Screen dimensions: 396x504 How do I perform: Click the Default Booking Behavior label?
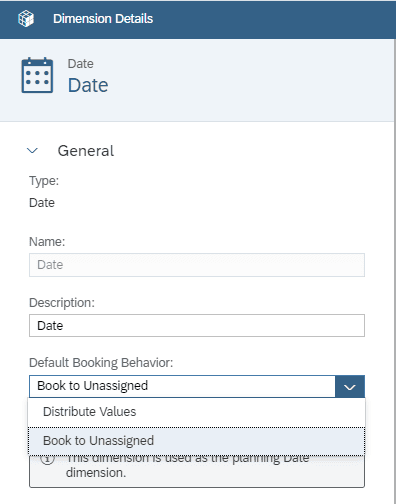(101, 363)
